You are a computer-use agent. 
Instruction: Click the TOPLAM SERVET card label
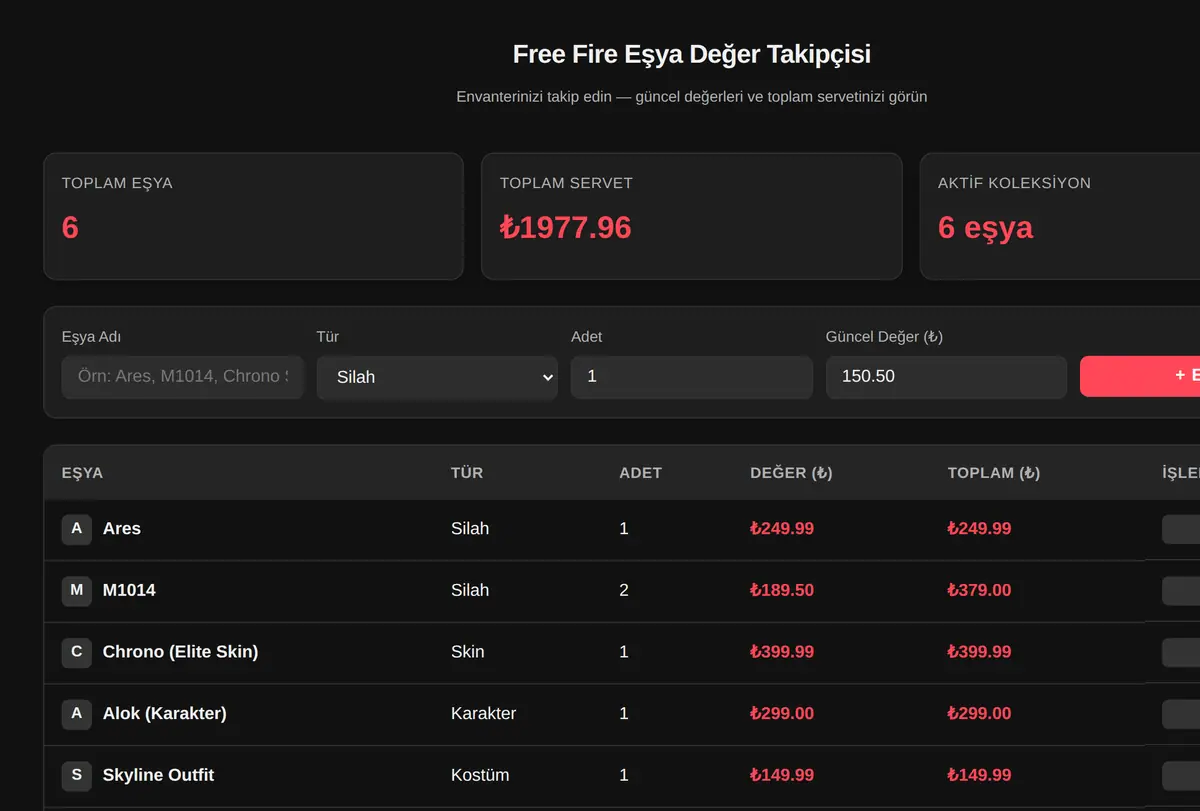[566, 183]
